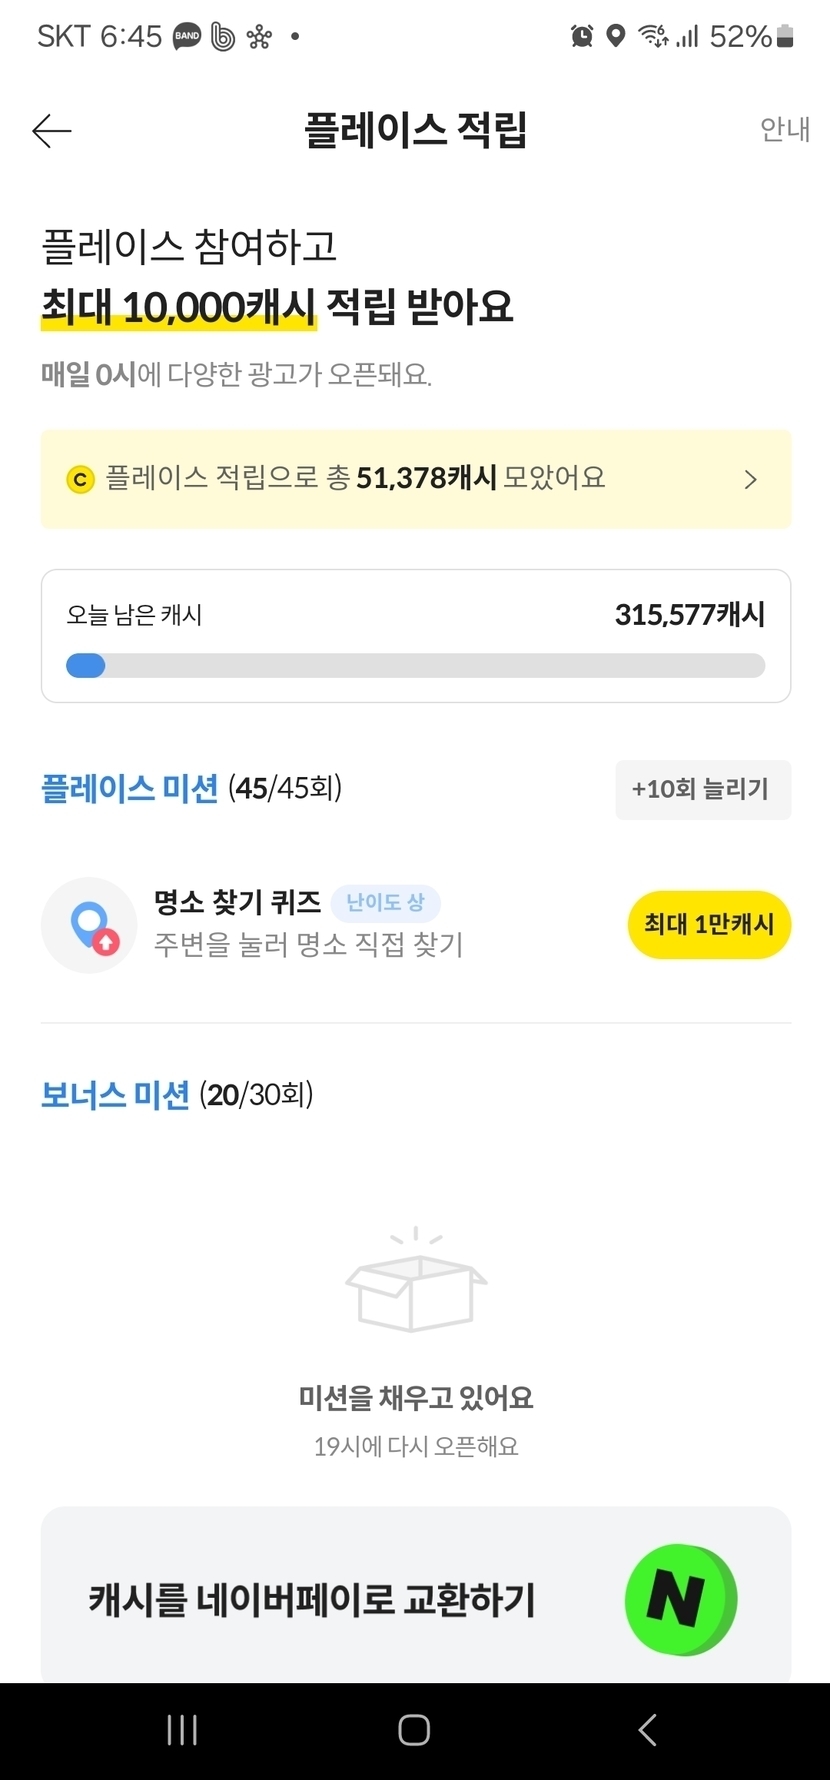Viewport: 830px width, 1780px height.
Task: Tap the yellow cash coin icon
Action: (80, 480)
